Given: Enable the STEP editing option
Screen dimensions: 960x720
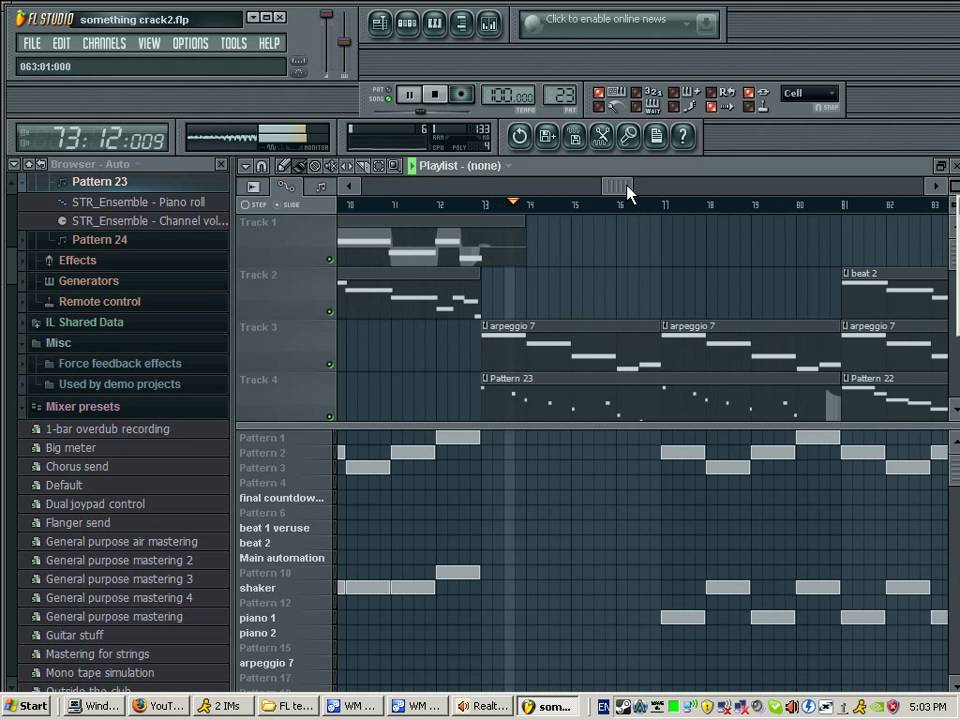Looking at the screenshot, I should [x=246, y=205].
